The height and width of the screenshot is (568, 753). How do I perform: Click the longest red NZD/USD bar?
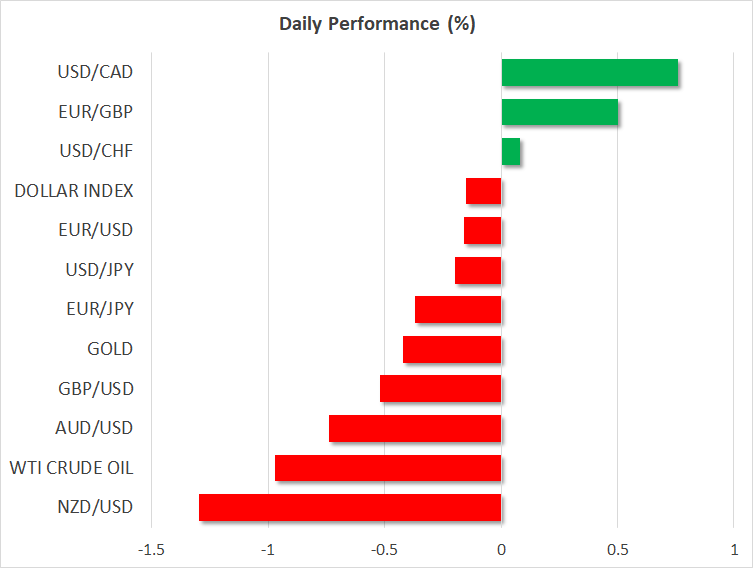(x=350, y=507)
